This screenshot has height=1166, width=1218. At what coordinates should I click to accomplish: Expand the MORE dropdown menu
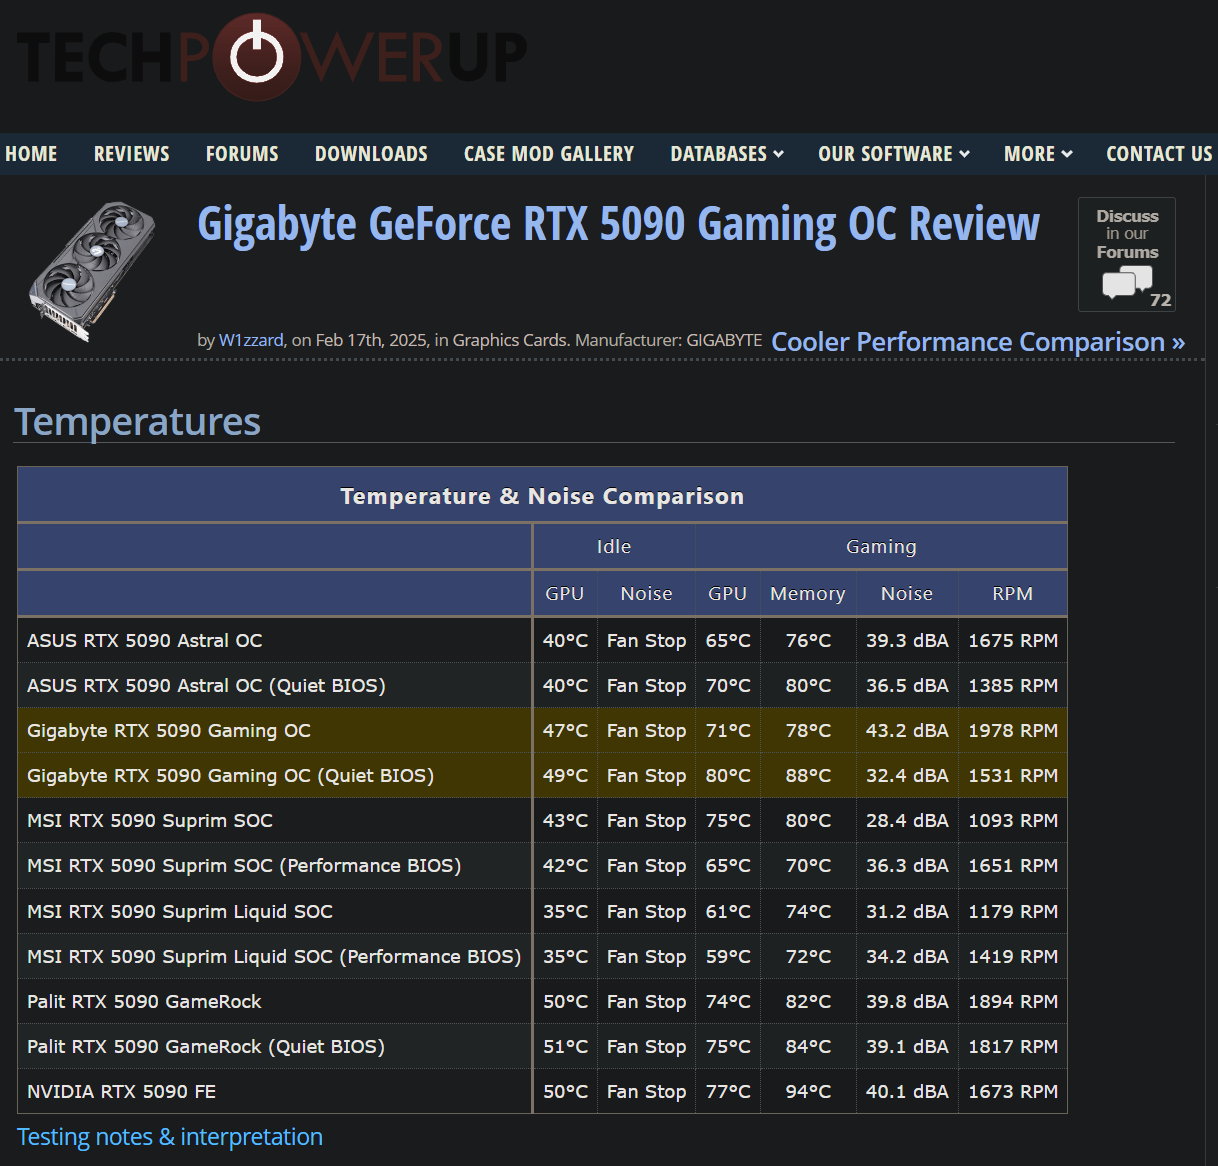pyautogui.click(x=1038, y=154)
